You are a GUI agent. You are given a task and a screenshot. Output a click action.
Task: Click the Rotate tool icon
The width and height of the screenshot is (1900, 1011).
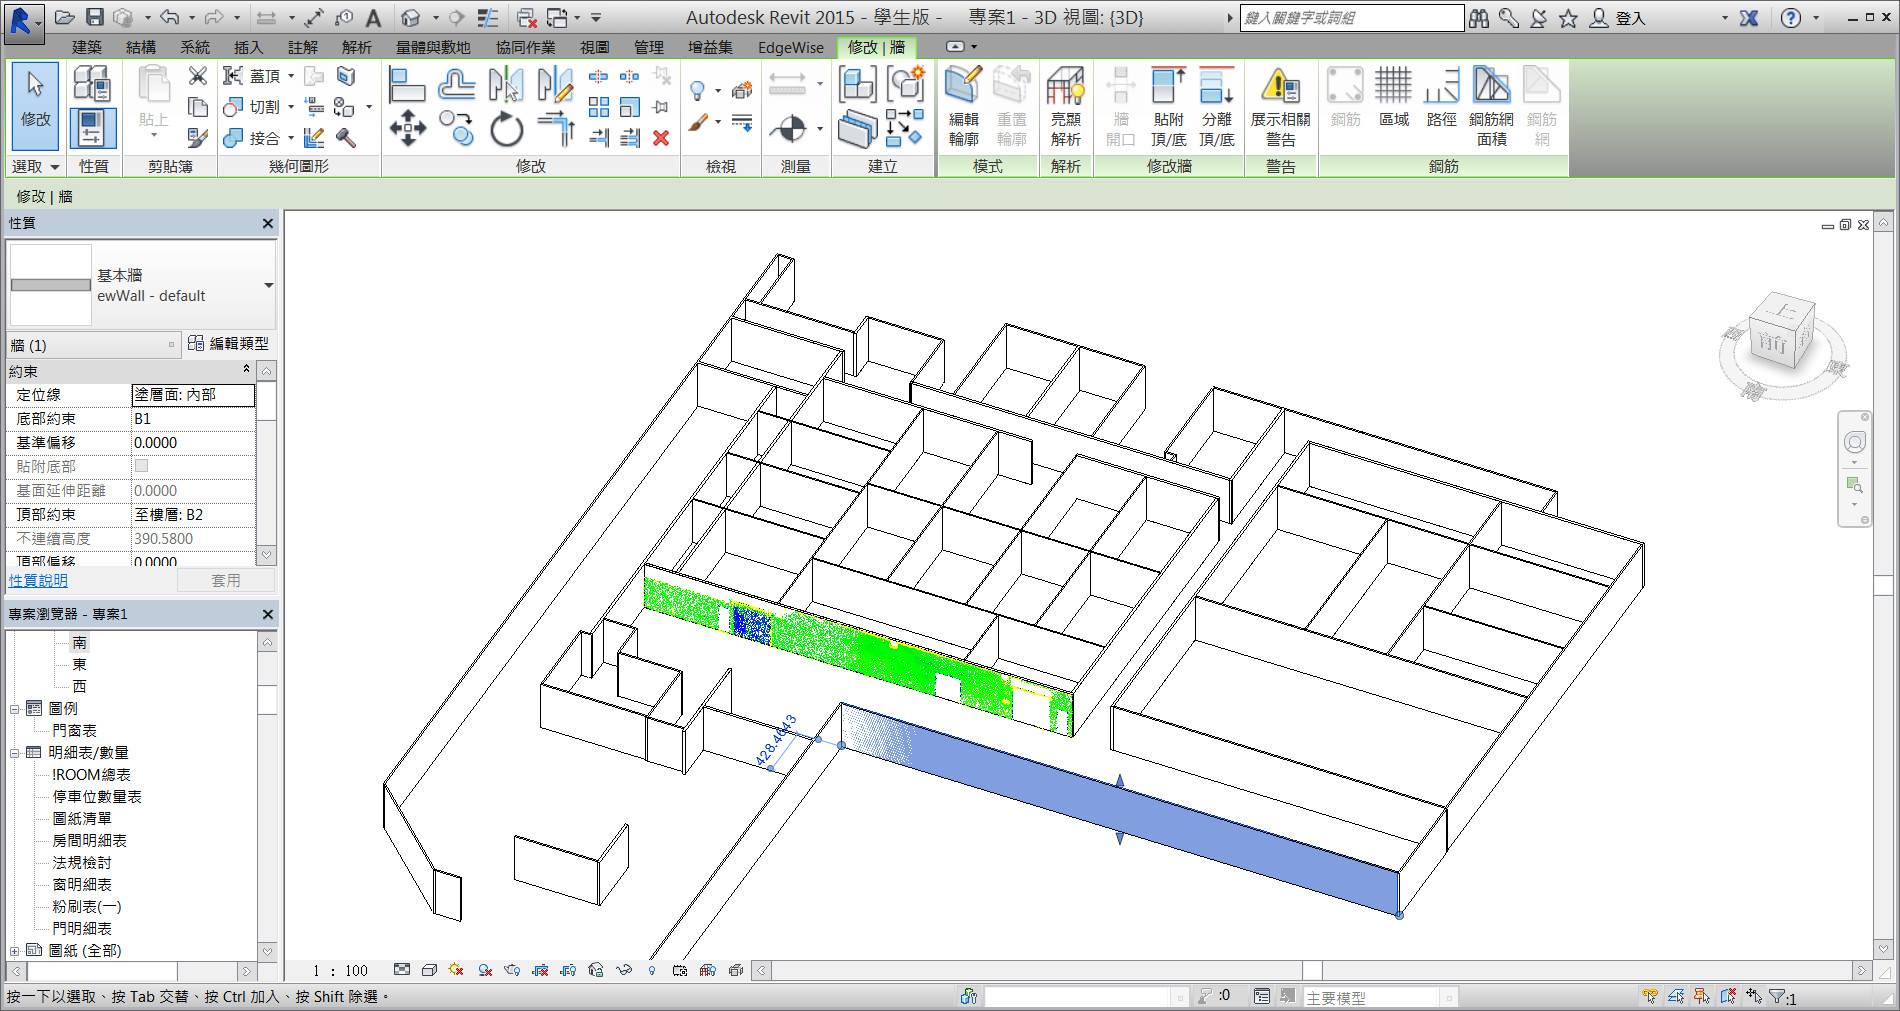coord(506,130)
